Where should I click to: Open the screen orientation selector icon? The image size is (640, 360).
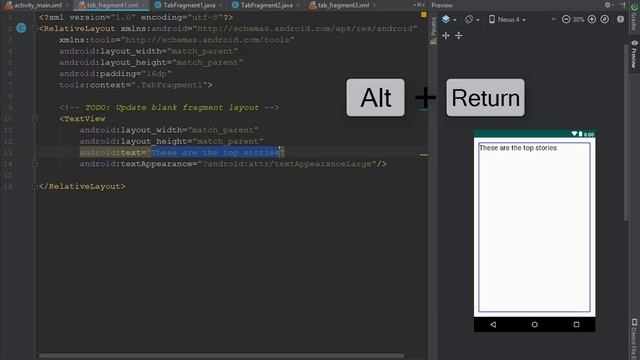[x=469, y=19]
